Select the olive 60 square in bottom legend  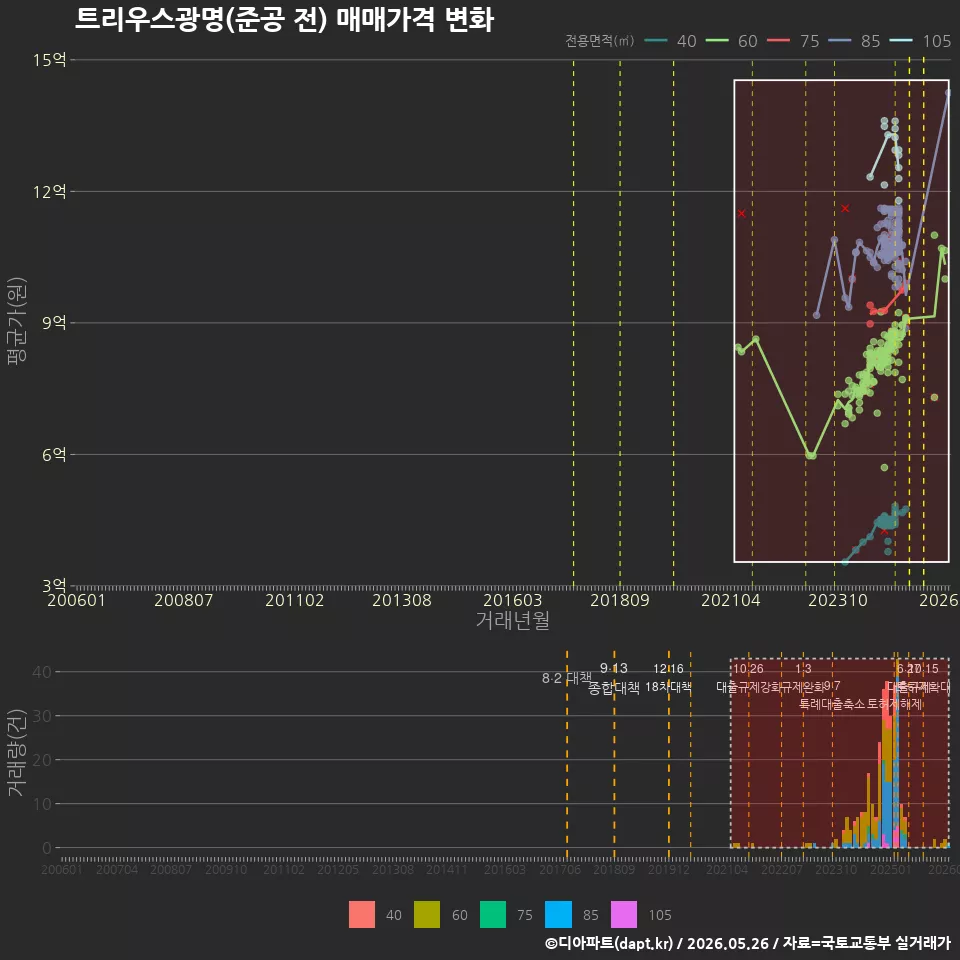coord(427,915)
